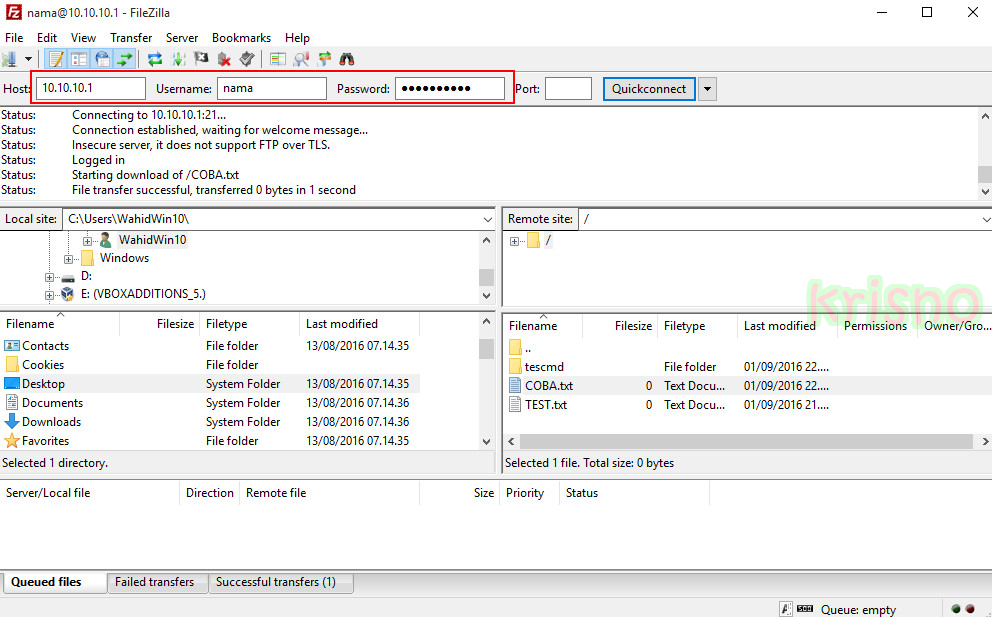The height and width of the screenshot is (617, 992).
Task: Reconnect to the last used server
Action: coord(247,59)
